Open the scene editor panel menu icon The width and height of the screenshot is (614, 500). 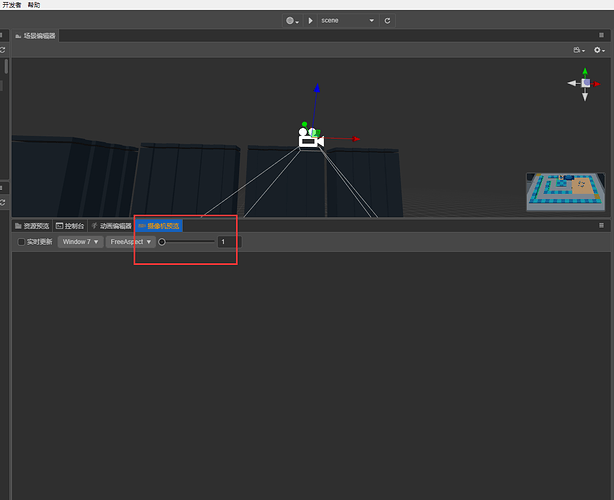pyautogui.click(x=601, y=35)
